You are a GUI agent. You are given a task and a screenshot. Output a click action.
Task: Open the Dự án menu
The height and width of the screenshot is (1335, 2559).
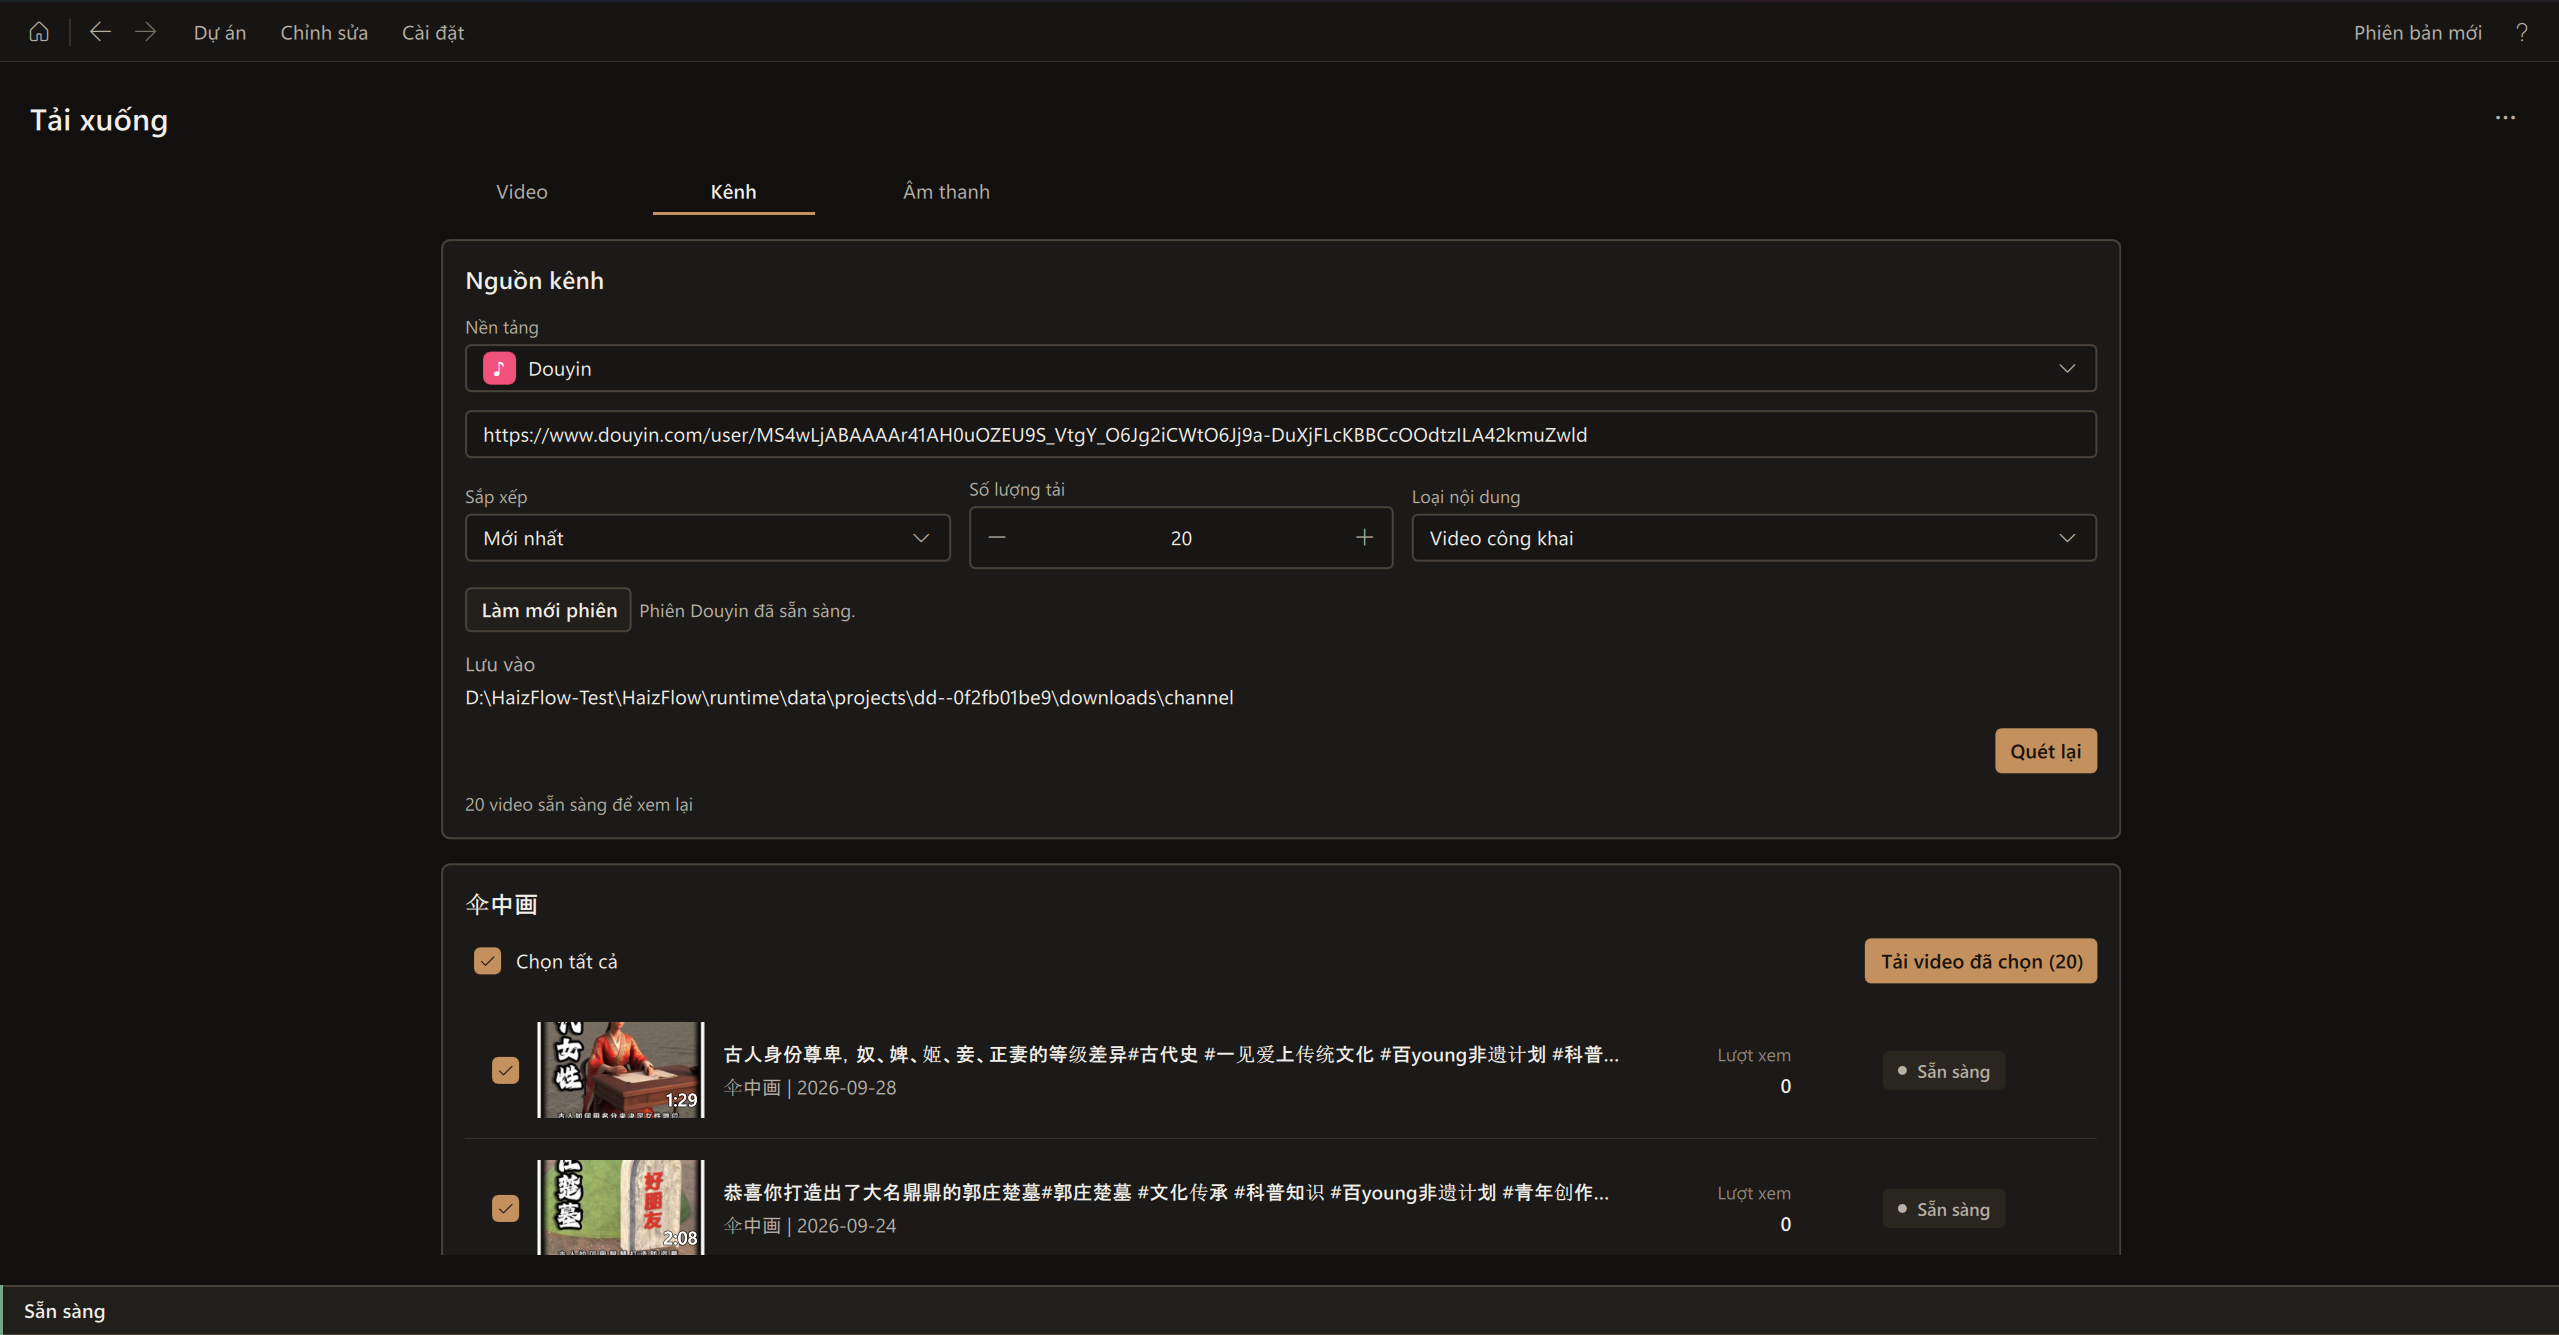click(220, 32)
